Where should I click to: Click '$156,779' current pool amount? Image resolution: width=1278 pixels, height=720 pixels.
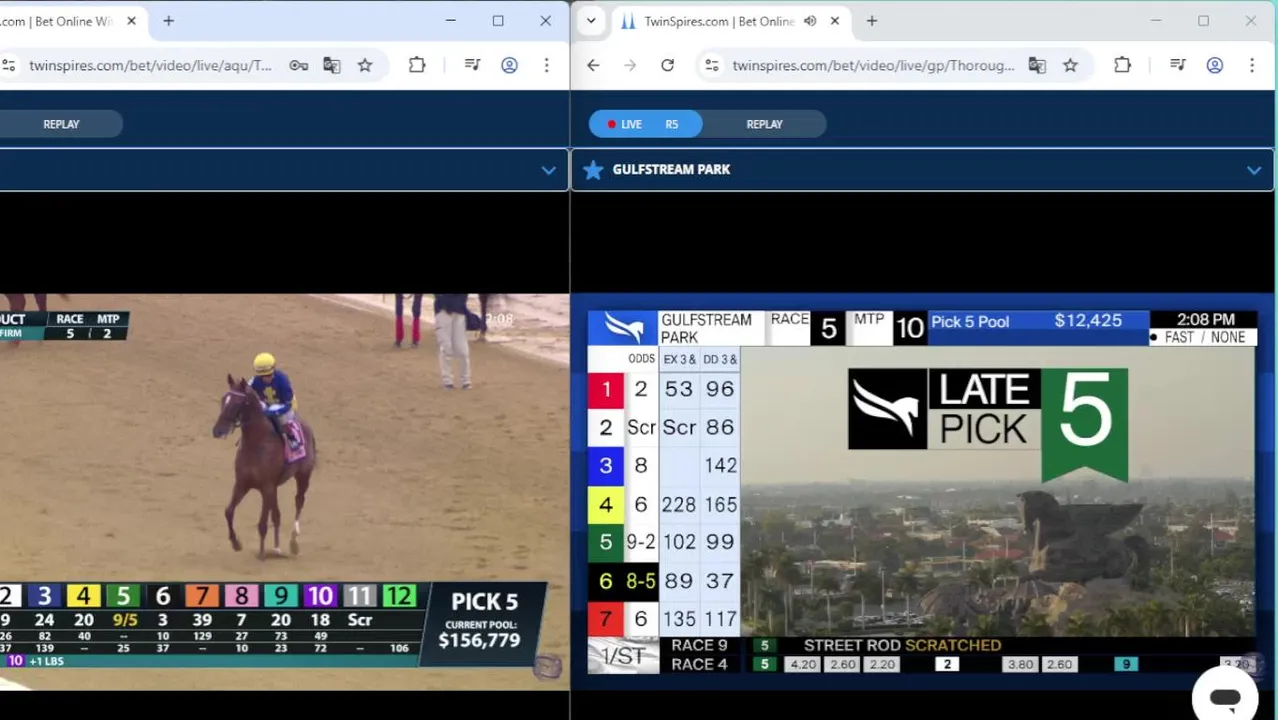(479, 640)
